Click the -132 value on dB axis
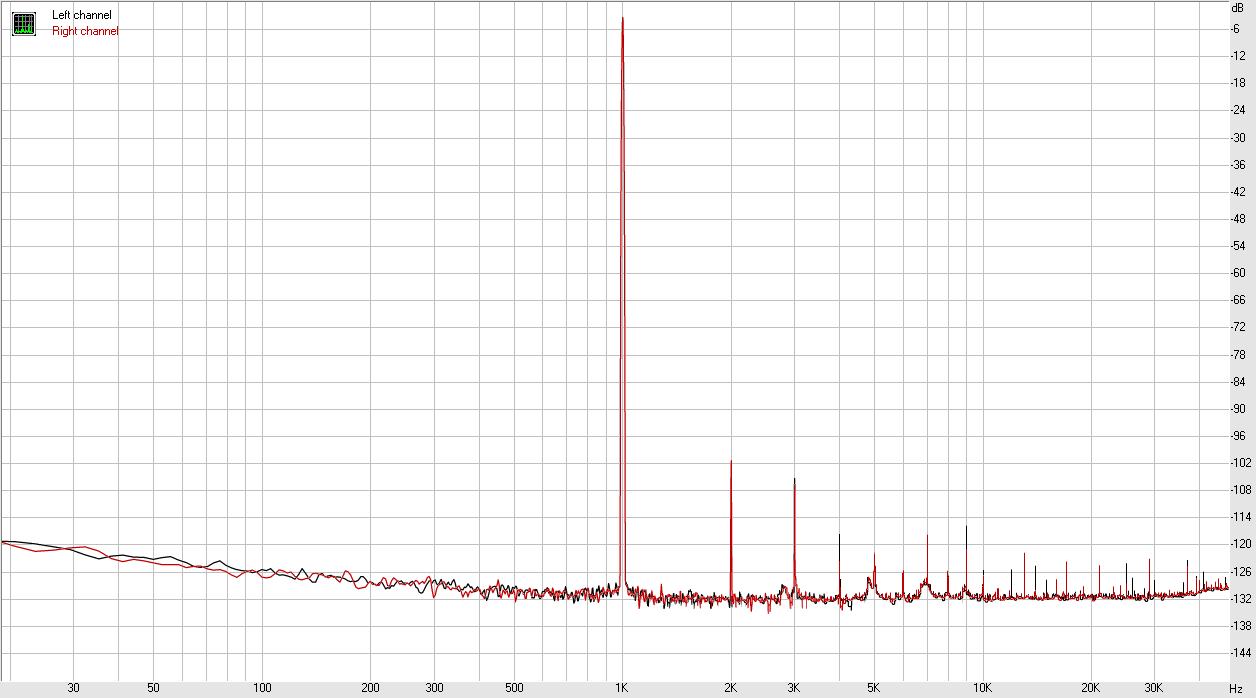 pos(1241,599)
